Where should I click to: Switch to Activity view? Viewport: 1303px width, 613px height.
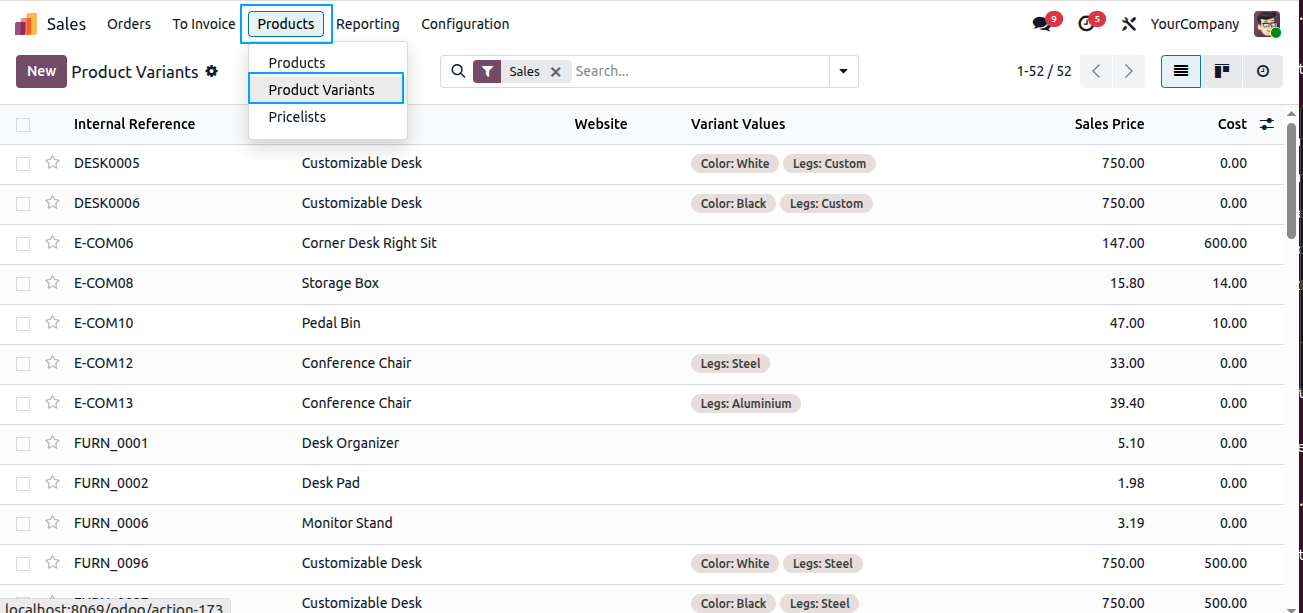(x=1262, y=71)
